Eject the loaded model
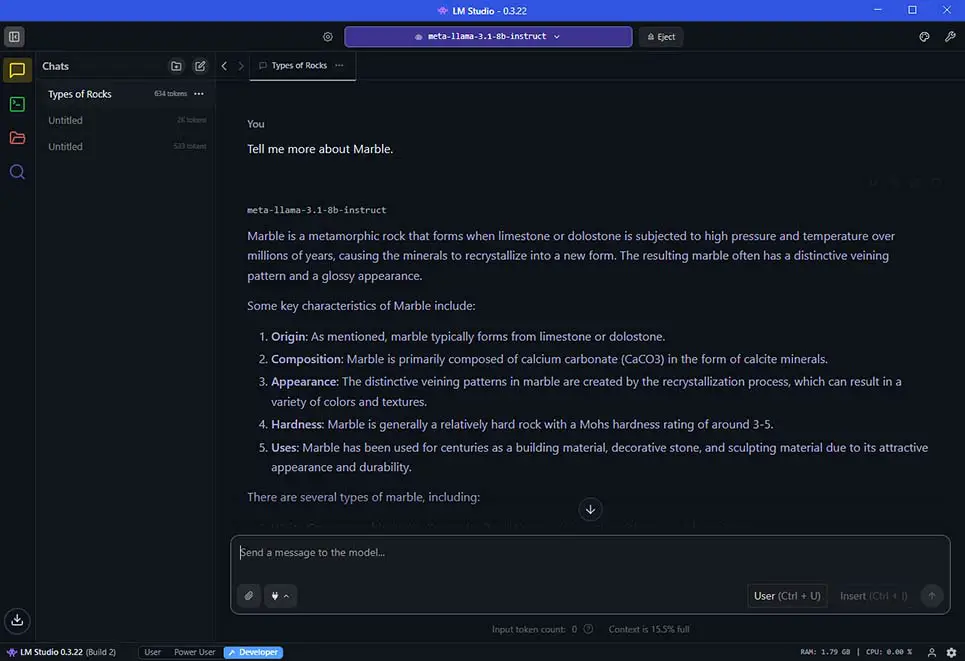The width and height of the screenshot is (965, 661). click(x=661, y=37)
